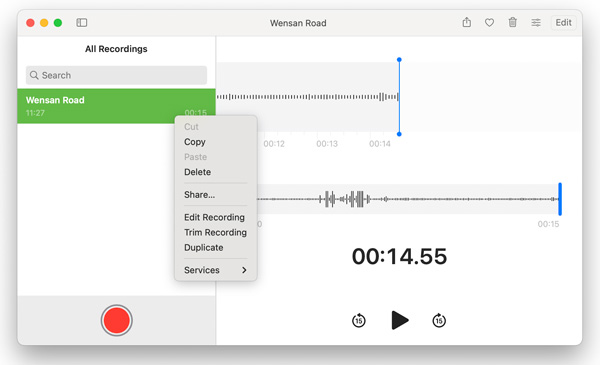Image resolution: width=600 pixels, height=365 pixels.
Task: Click the Search field
Action: (116, 75)
